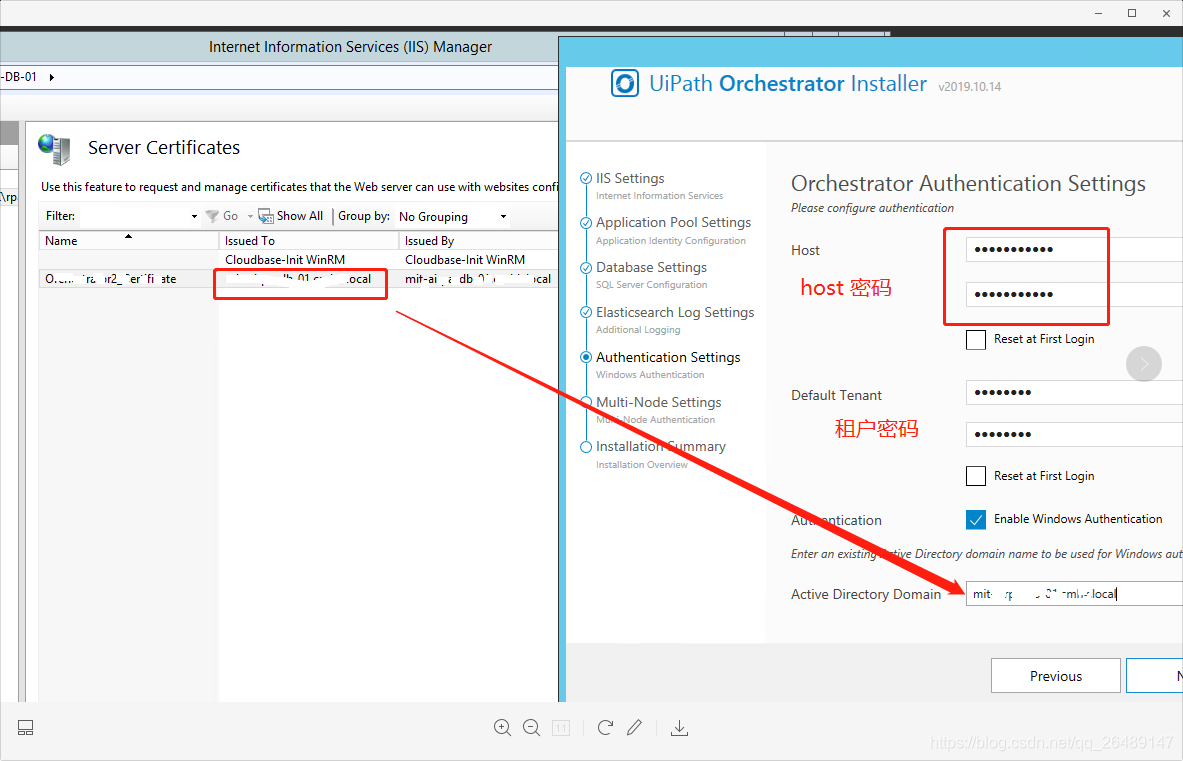Select the Cloudbase-Init WinRM certificate row
The height and width of the screenshot is (761, 1183).
click(299, 259)
